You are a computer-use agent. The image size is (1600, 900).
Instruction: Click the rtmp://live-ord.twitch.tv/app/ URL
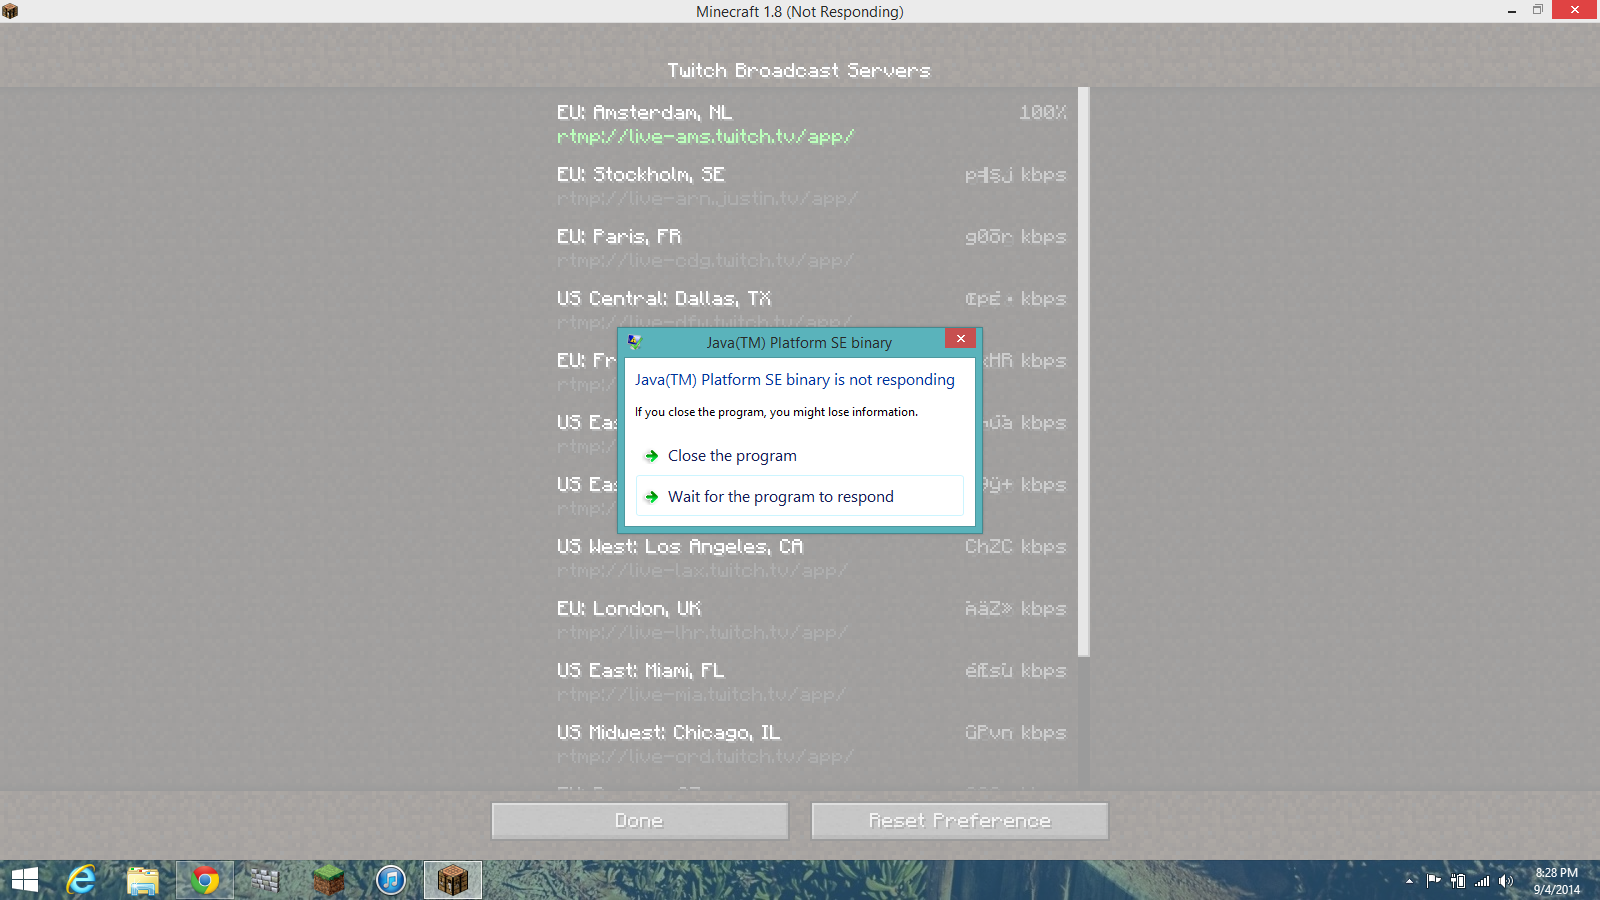point(705,757)
